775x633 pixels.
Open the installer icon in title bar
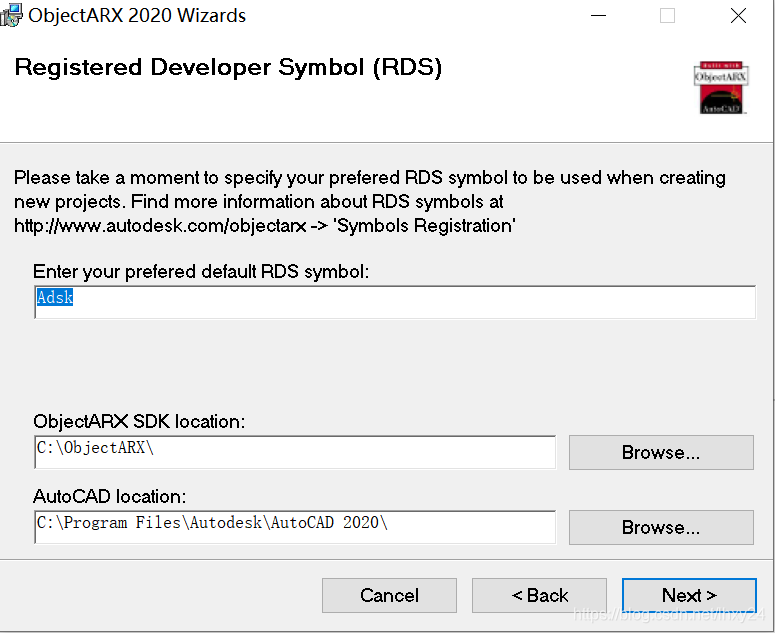pos(11,15)
